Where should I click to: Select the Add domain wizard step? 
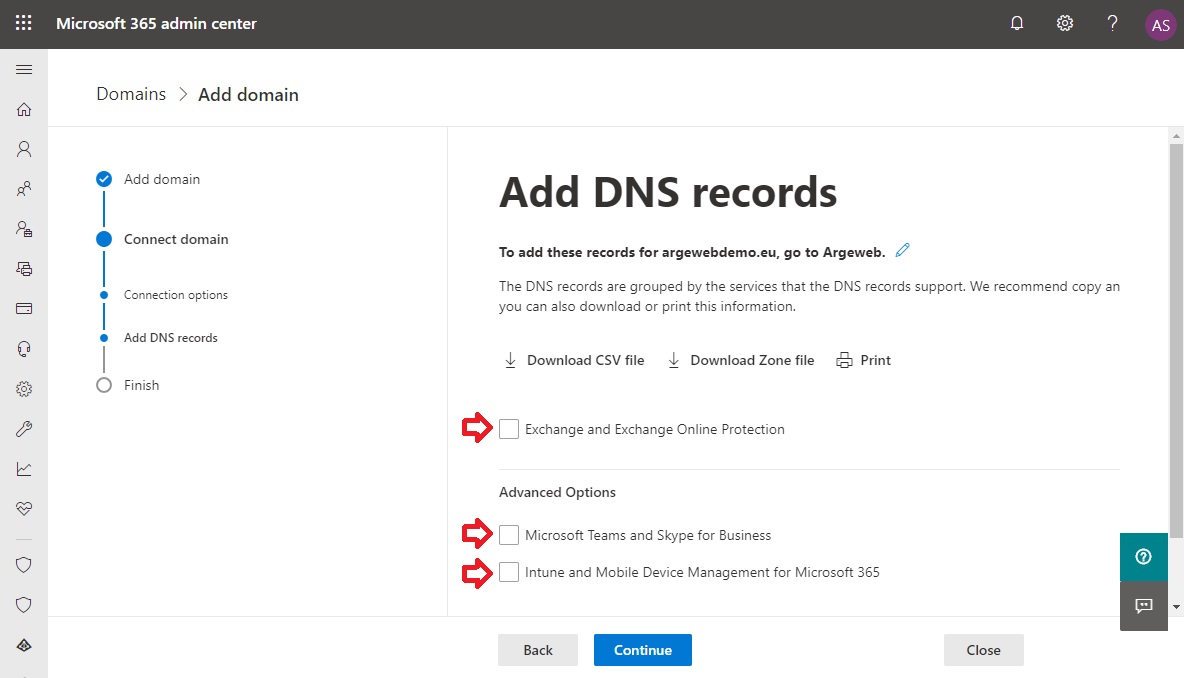[148, 179]
